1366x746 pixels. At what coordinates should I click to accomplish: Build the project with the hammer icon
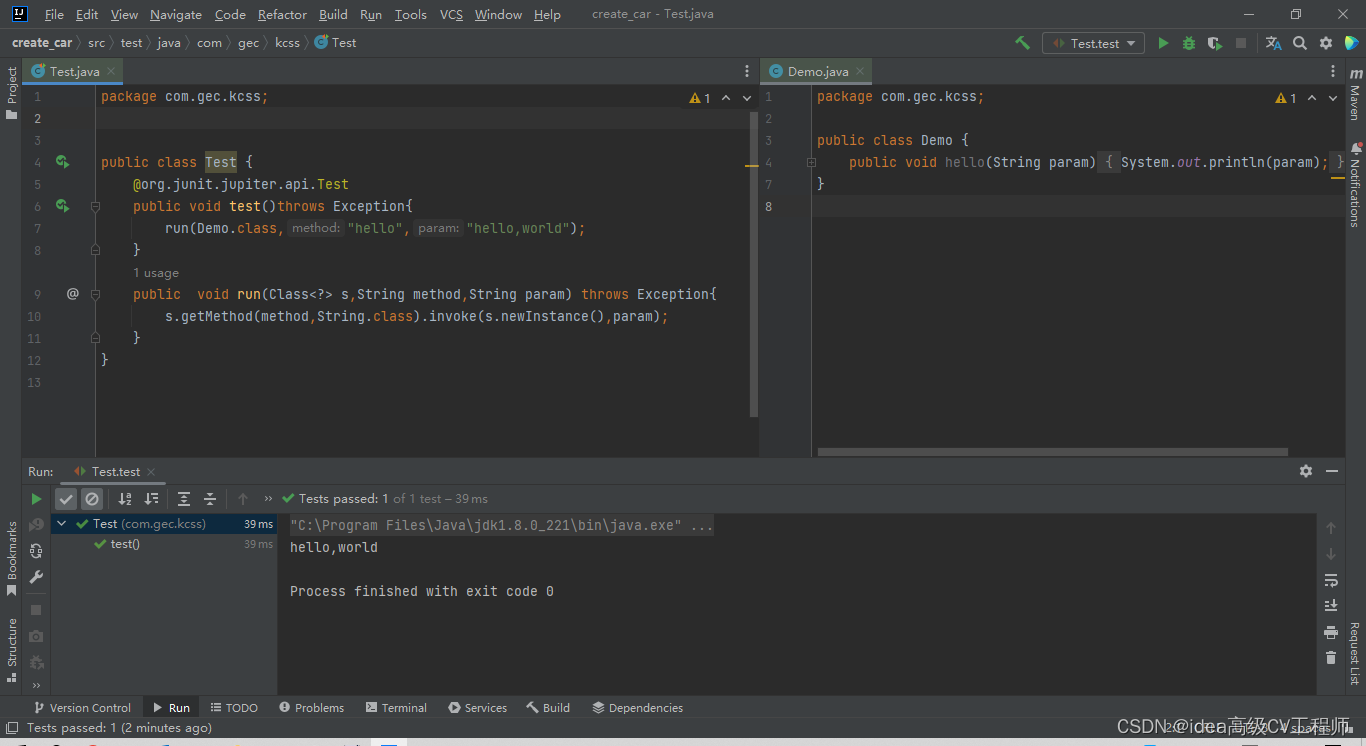(1022, 43)
